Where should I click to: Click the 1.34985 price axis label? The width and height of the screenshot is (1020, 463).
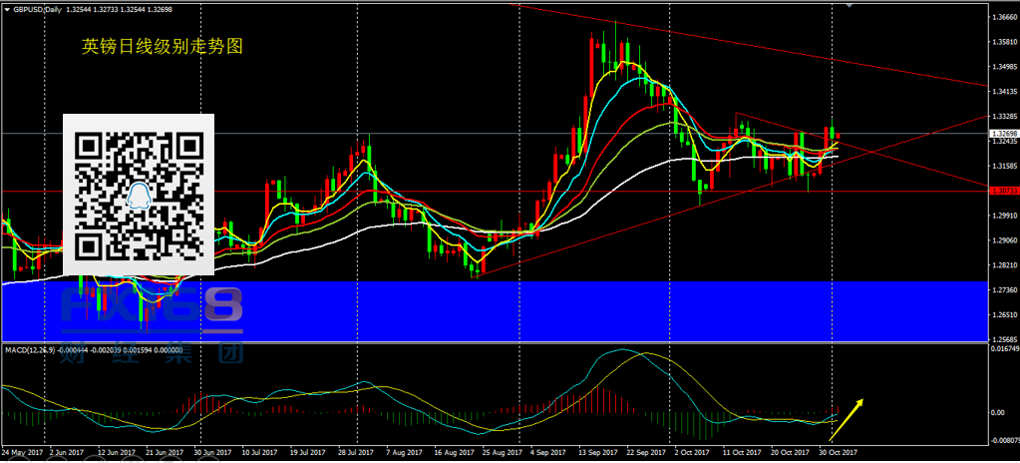1002,67
